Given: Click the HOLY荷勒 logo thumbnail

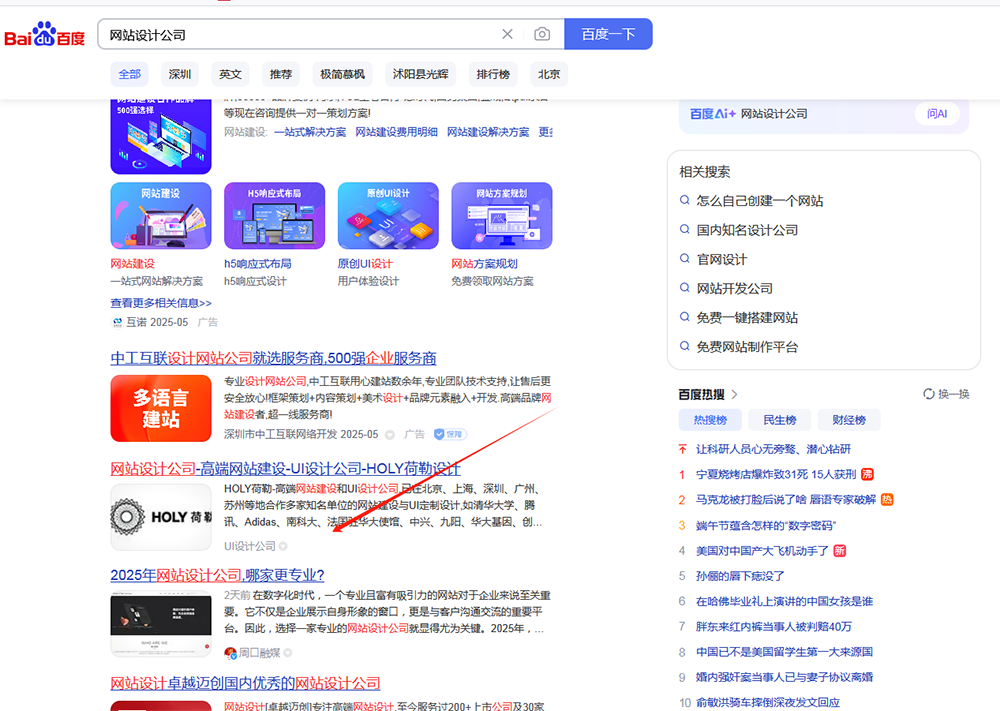Looking at the screenshot, I should 161,517.
